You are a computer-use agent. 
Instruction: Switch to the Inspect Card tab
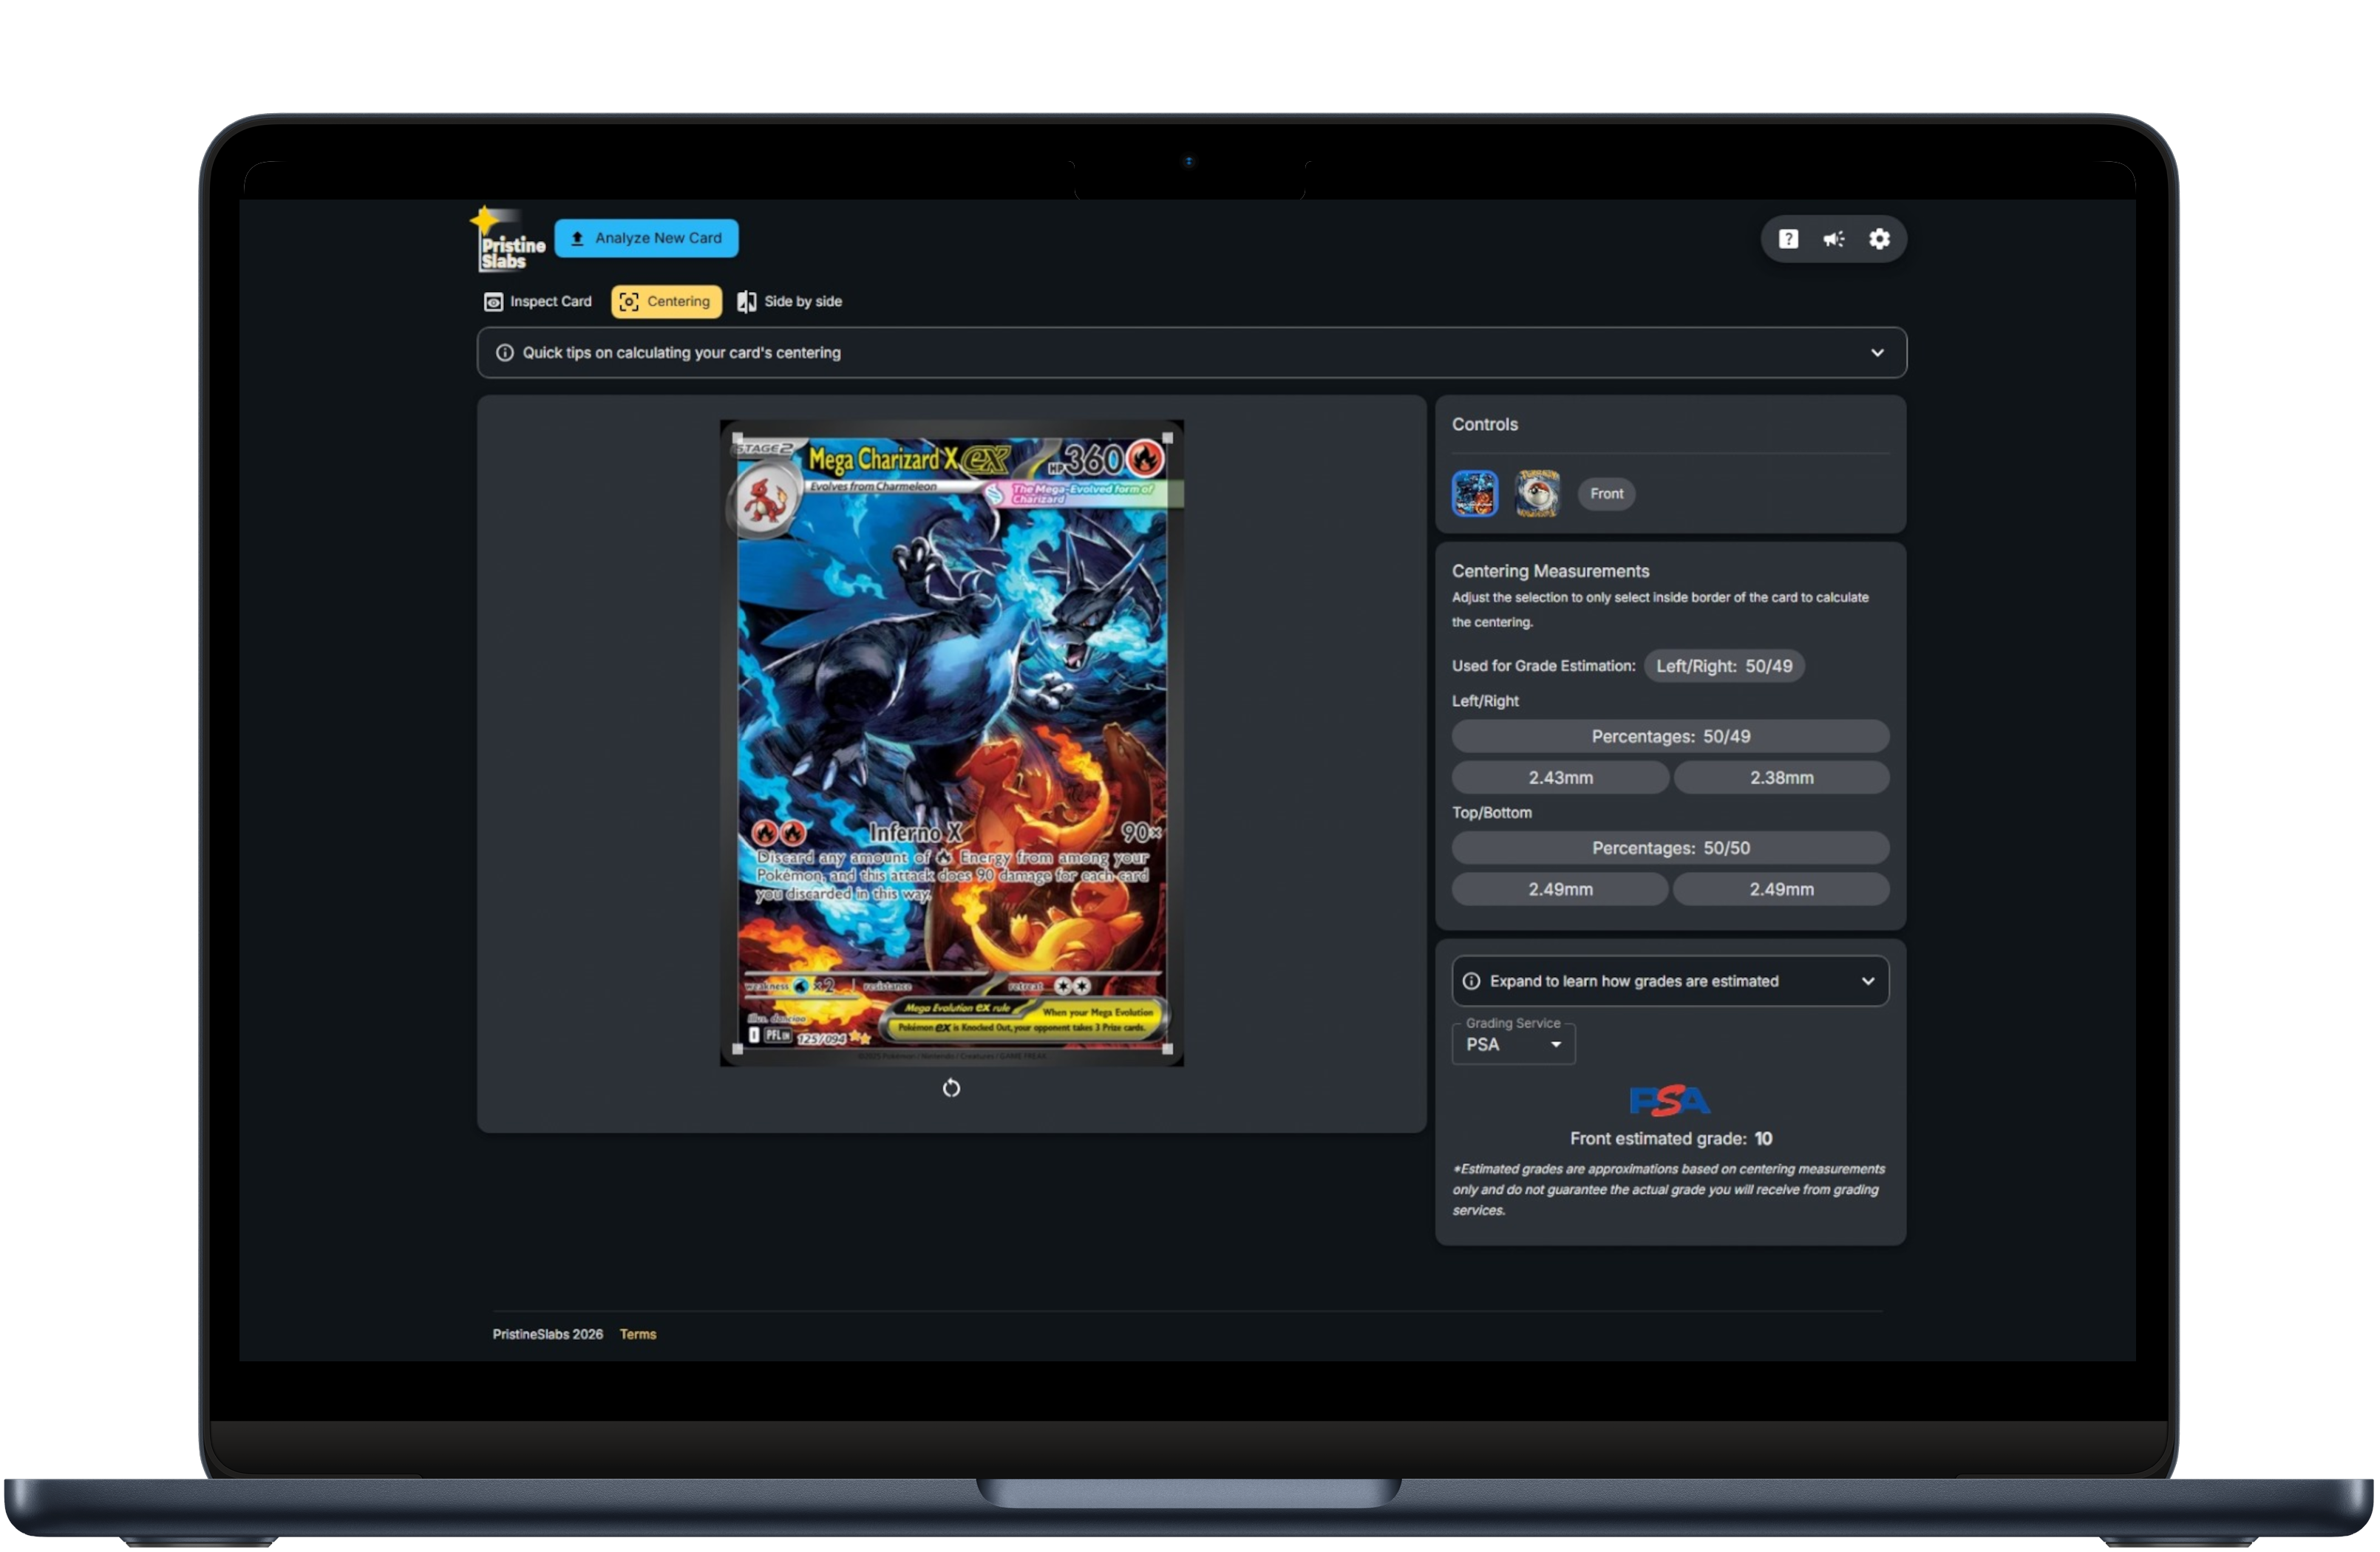[538, 302]
